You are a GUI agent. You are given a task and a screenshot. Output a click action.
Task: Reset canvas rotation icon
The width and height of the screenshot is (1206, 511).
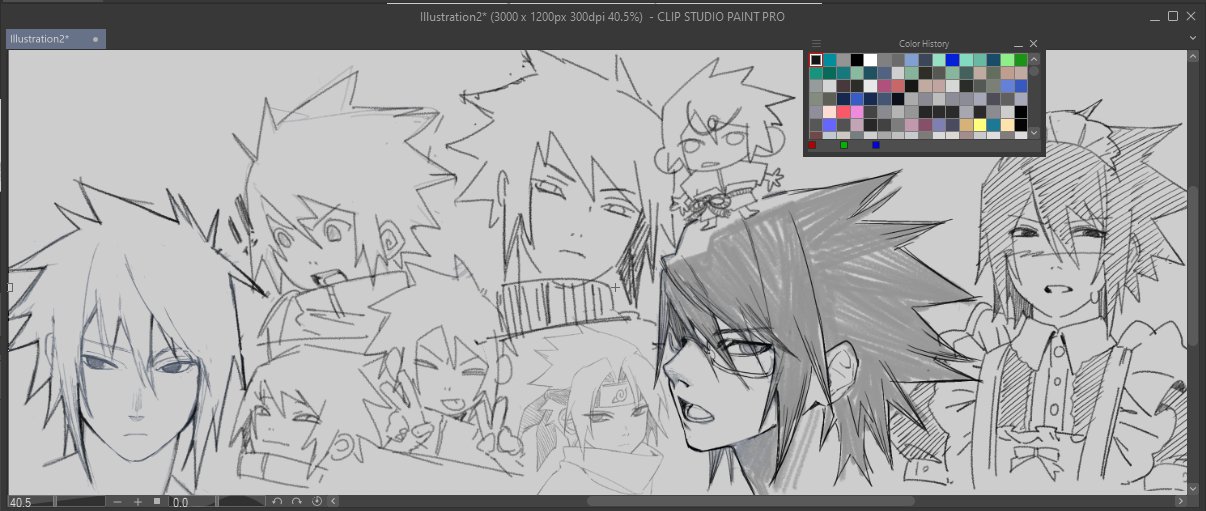point(317,502)
